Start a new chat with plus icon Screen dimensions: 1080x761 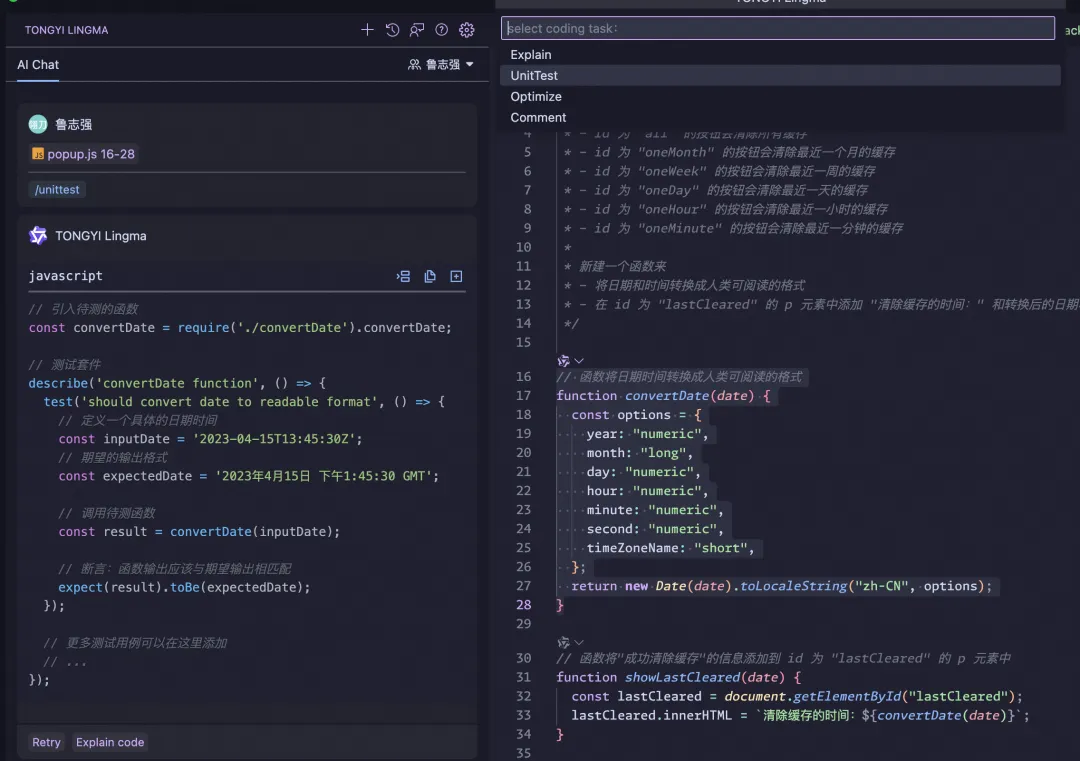pyautogui.click(x=367, y=30)
